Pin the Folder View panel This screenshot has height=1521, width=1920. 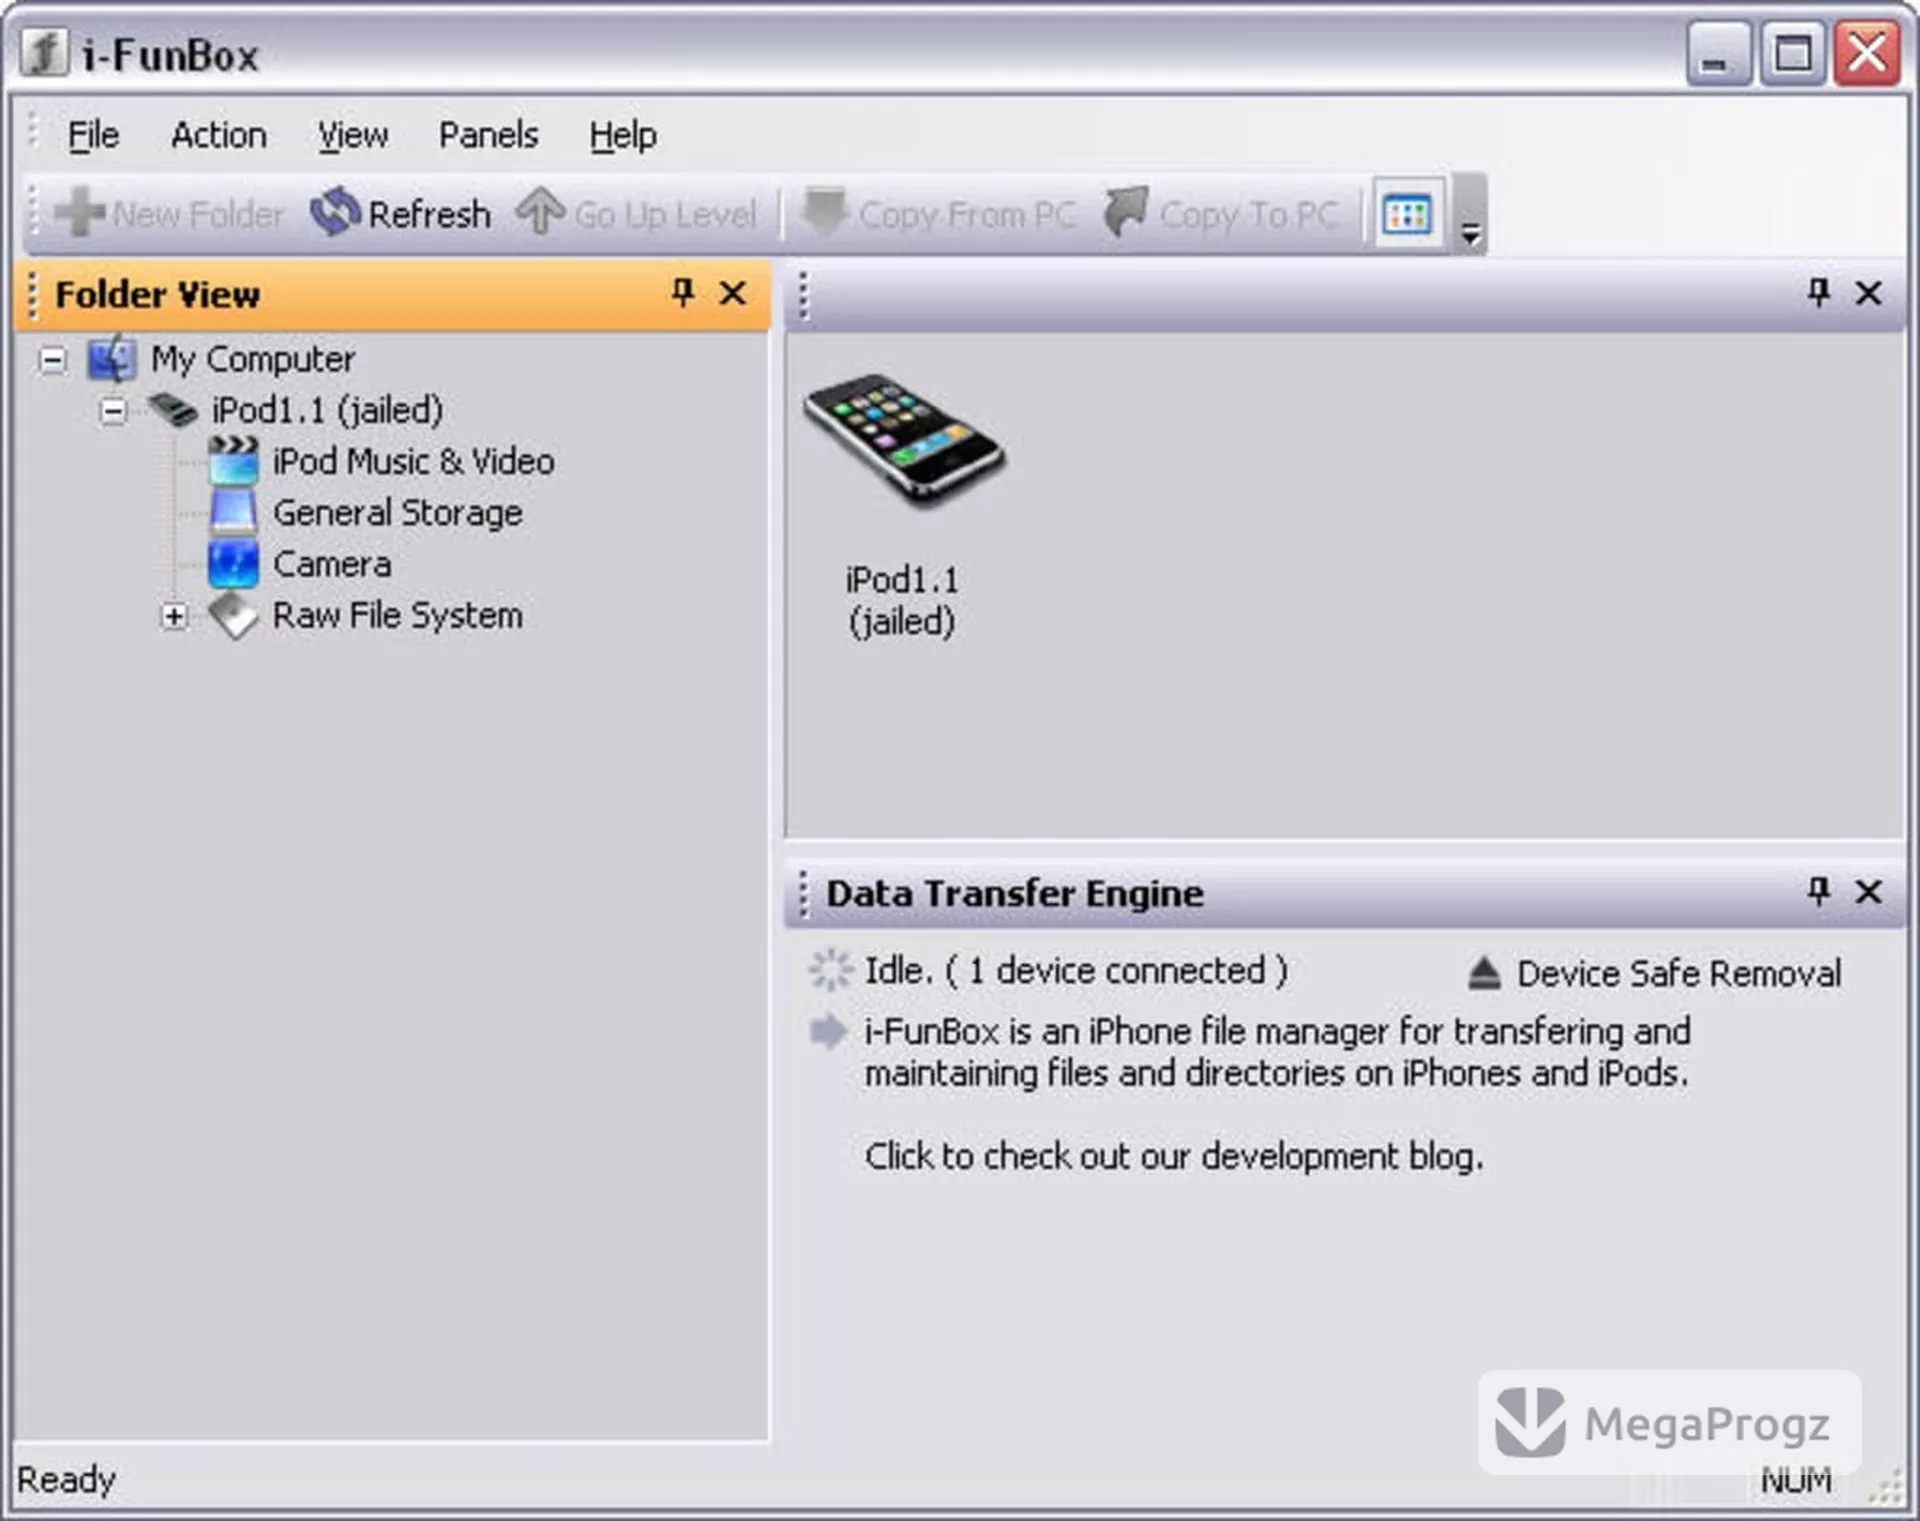point(682,293)
